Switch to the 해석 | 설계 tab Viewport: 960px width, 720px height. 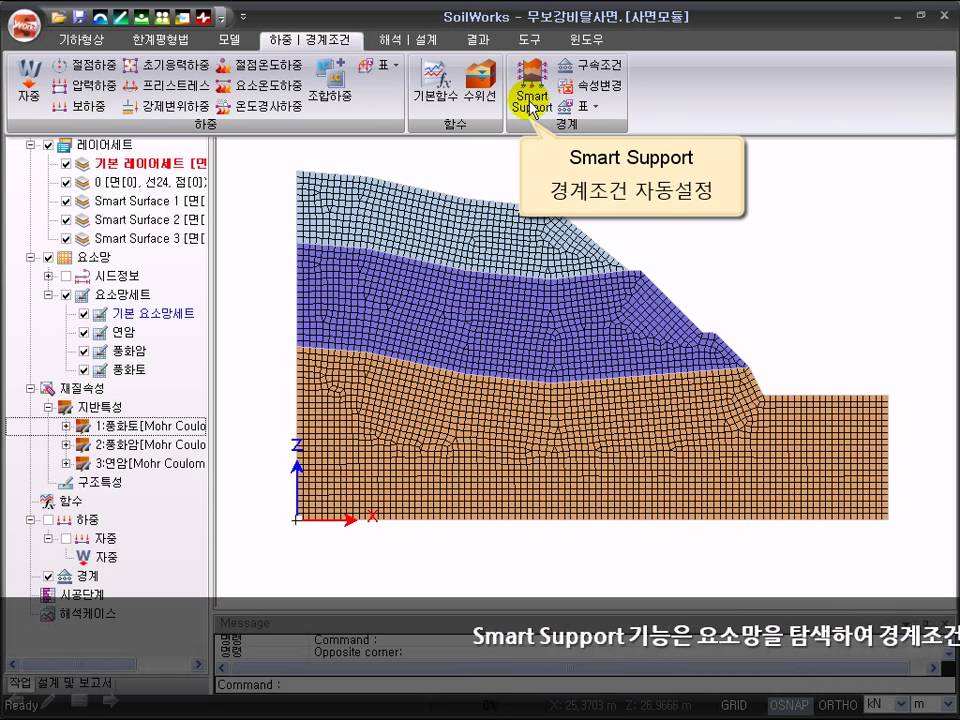point(408,40)
